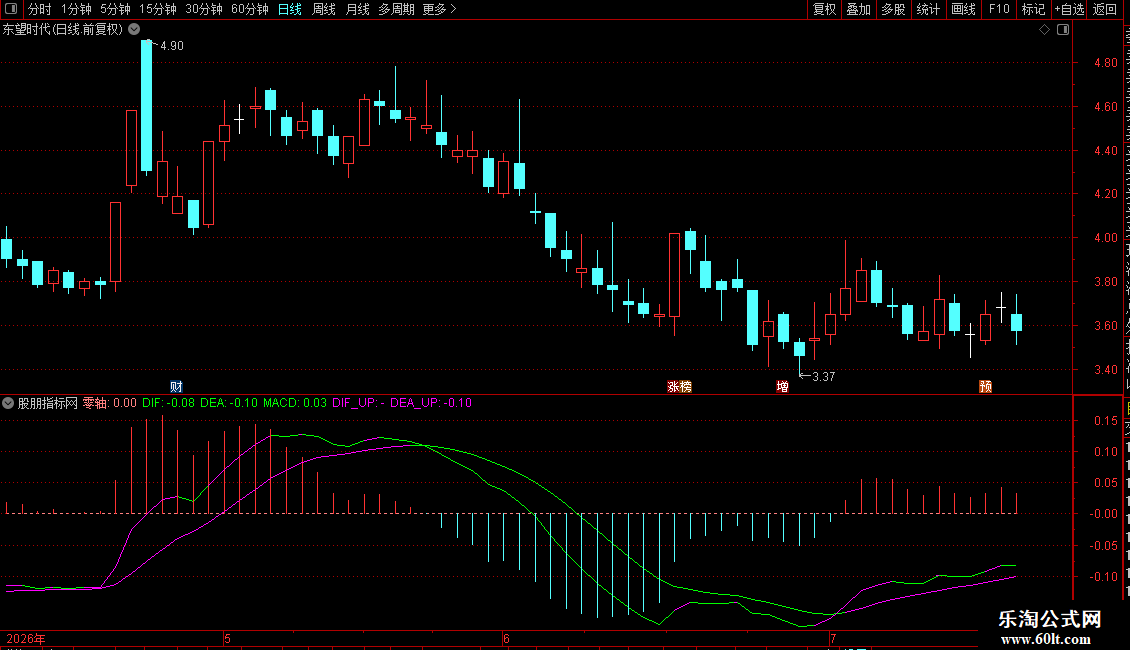This screenshot has width=1130, height=650.
Task: Click month 7 on the time axis
Action: 833,639
